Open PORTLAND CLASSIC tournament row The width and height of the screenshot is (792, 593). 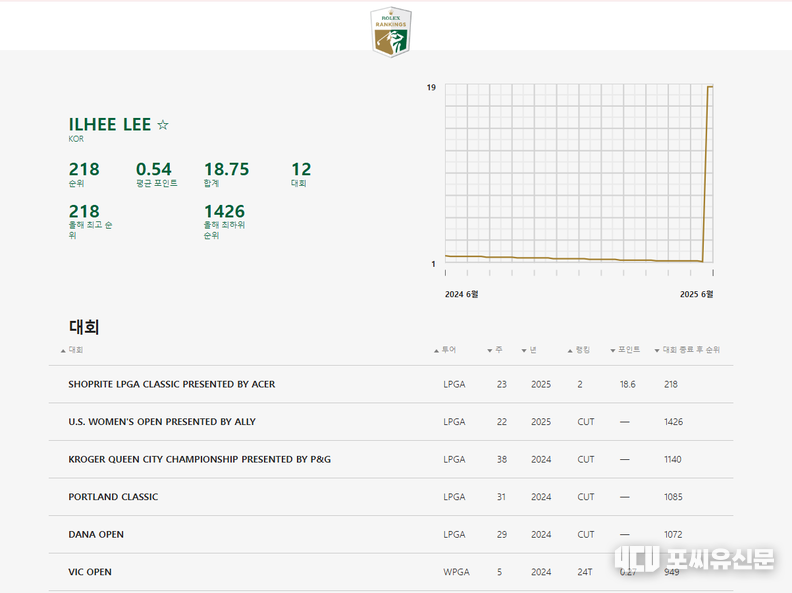(x=391, y=497)
